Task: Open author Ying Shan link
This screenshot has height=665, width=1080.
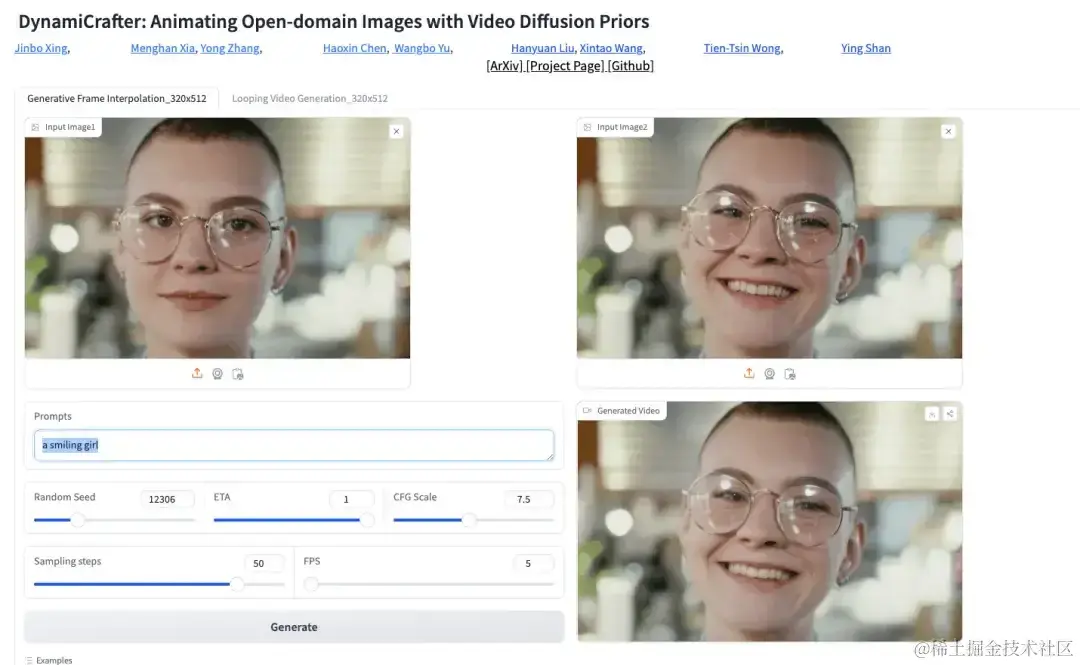Action: pyautogui.click(x=866, y=48)
